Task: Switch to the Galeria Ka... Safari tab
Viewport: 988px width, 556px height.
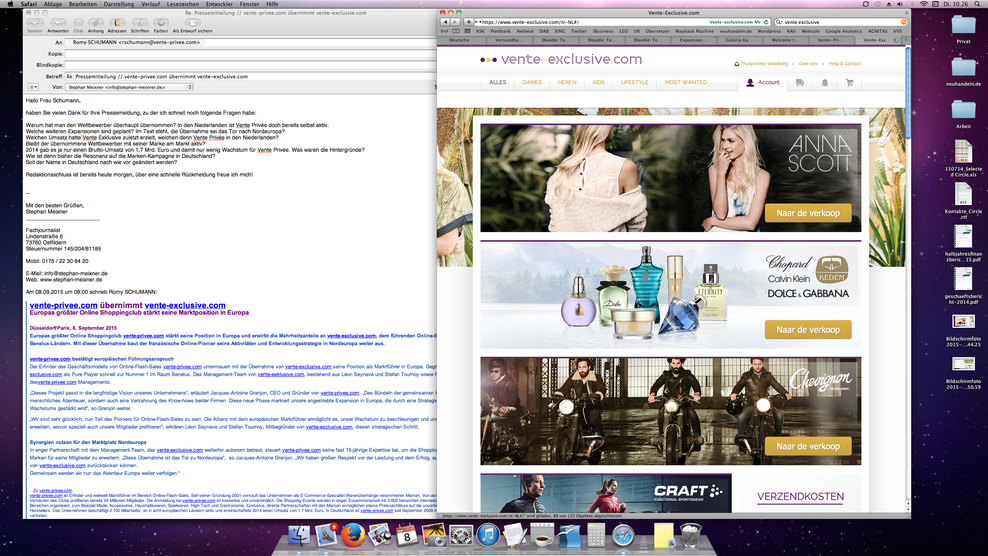Action: tap(738, 40)
